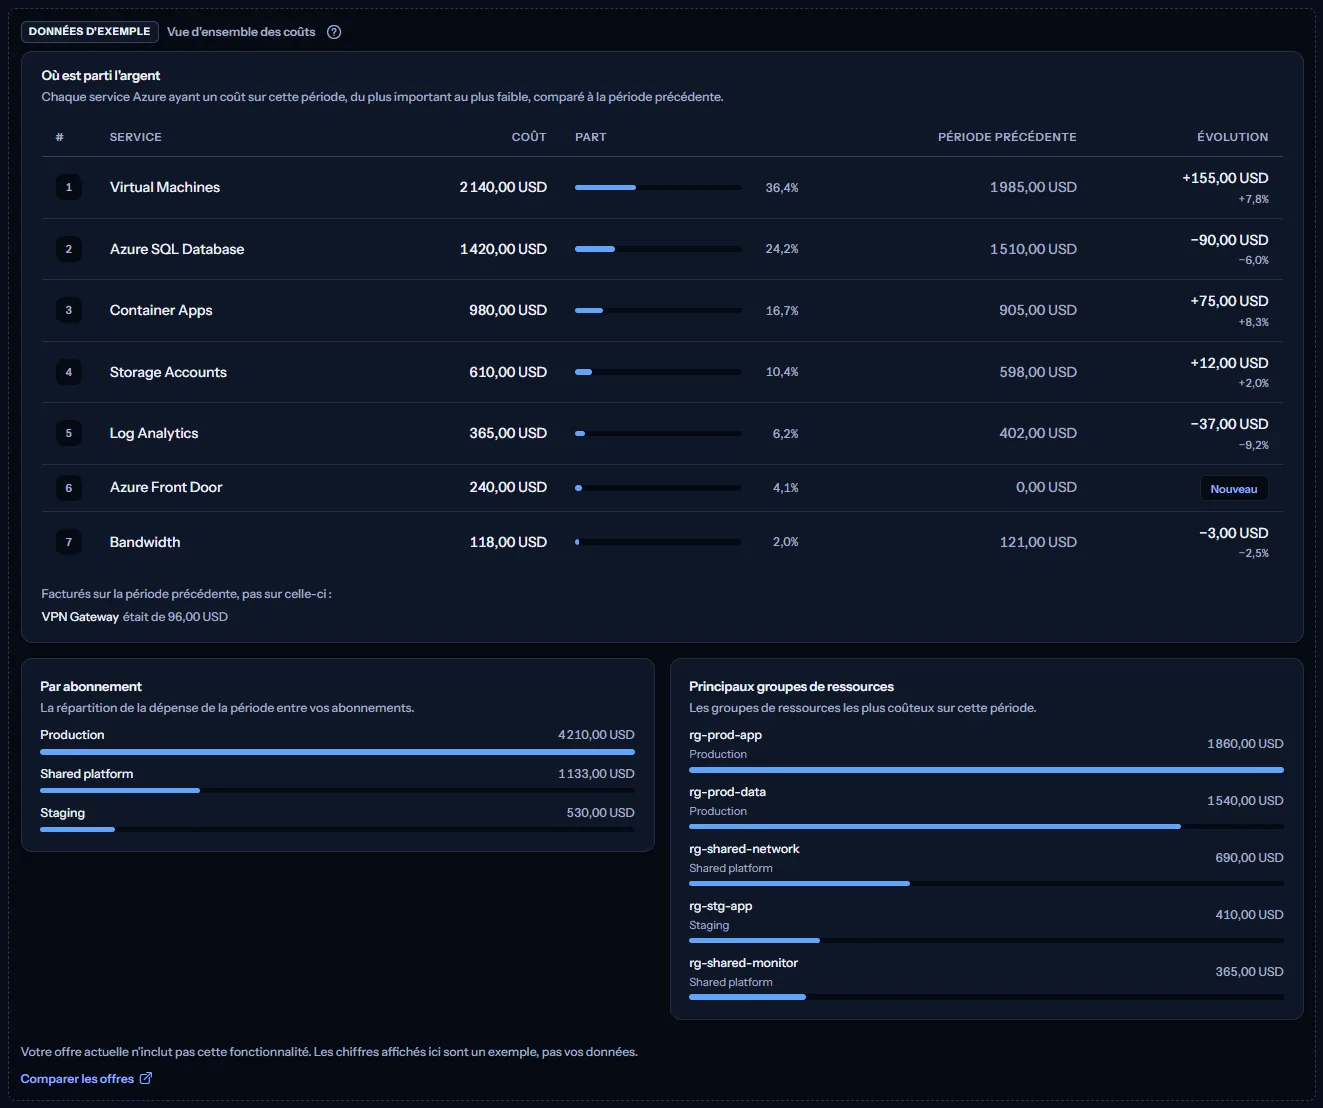Screen dimensions: 1323x1108
Task: Click the +155,00 USD evolution value
Action: pyautogui.click(x=1225, y=178)
